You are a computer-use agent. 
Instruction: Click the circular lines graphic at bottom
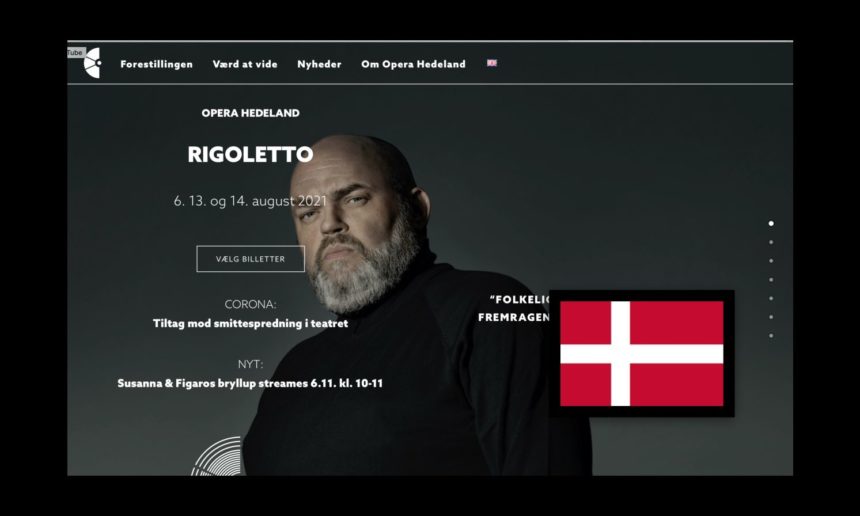217,456
